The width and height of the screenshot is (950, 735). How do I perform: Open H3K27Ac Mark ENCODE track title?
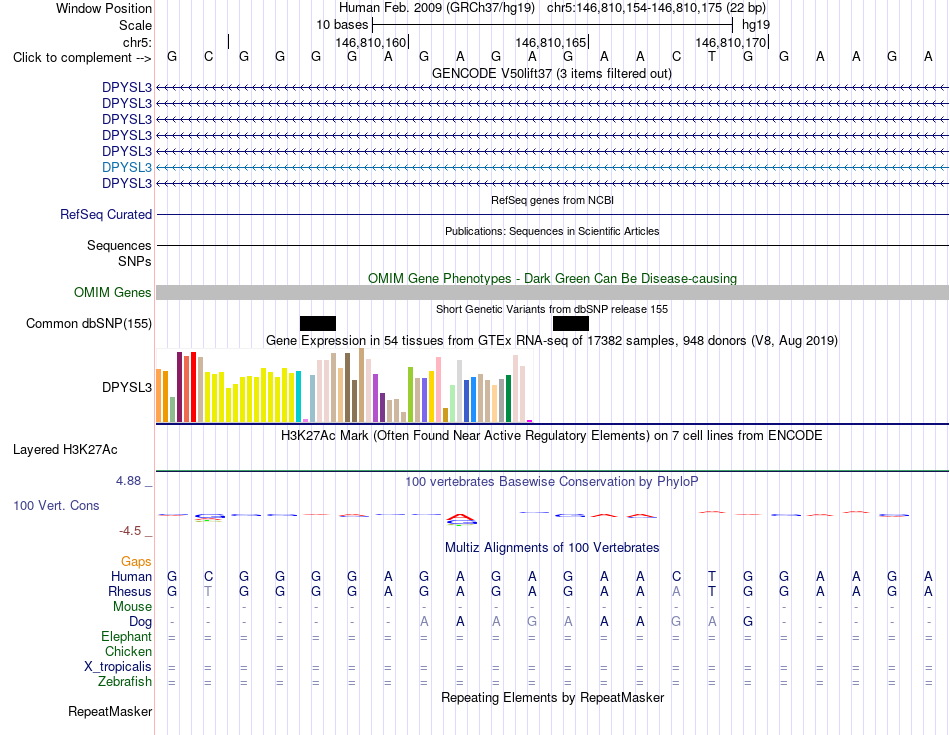pyautogui.click(x=552, y=436)
